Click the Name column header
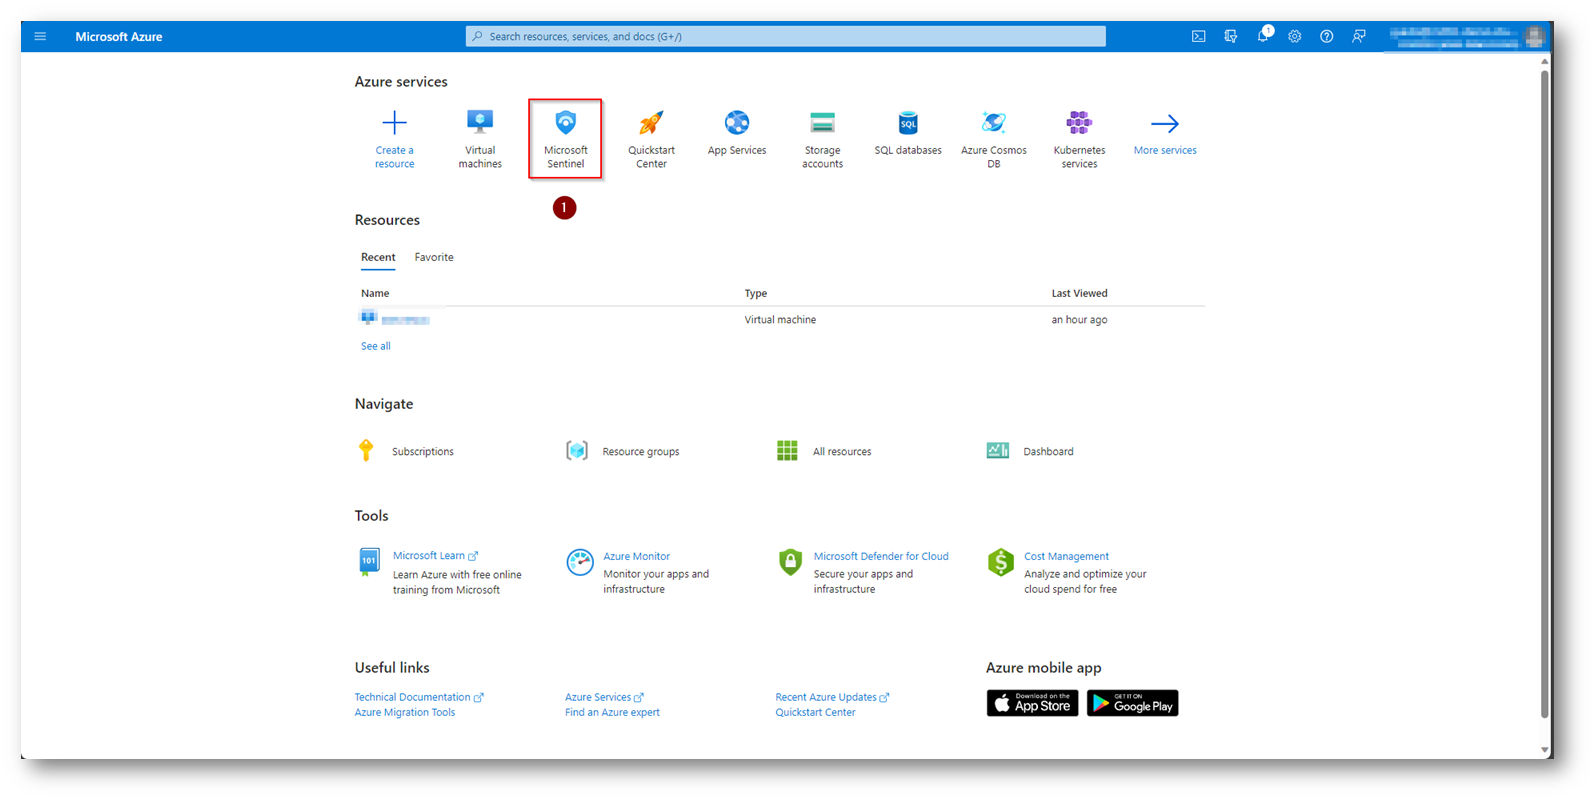 (375, 293)
